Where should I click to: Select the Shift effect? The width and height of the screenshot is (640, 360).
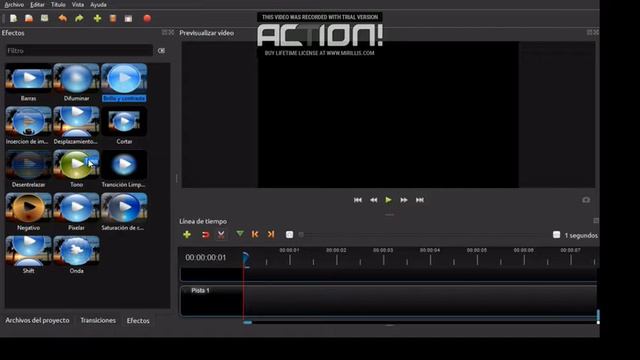pos(28,255)
